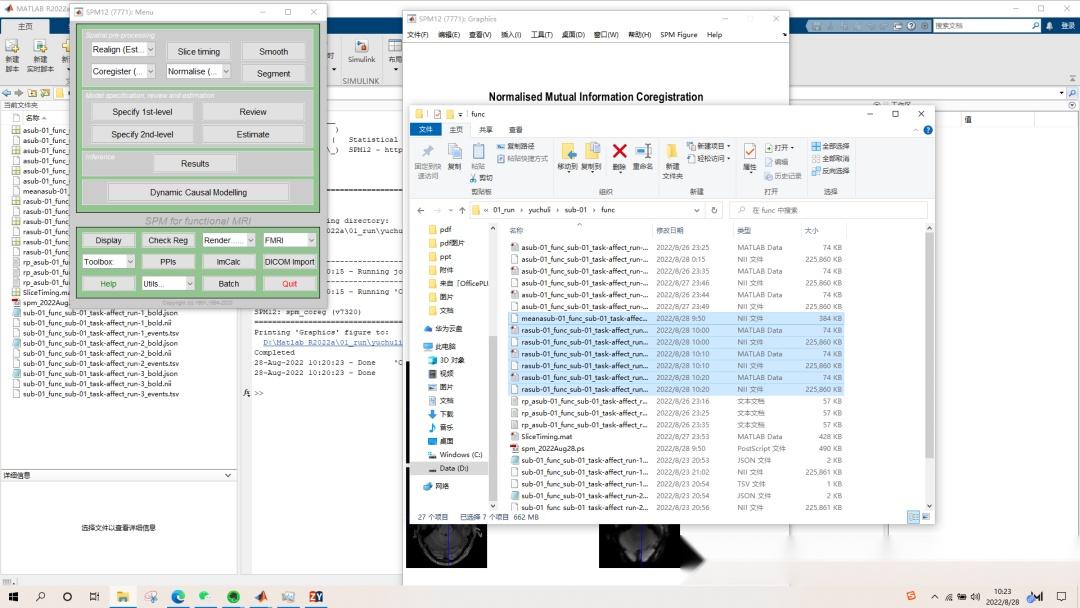This screenshot has width=1080, height=608.
Task: Open Properties icon in Explorer ribbon
Action: [750, 151]
